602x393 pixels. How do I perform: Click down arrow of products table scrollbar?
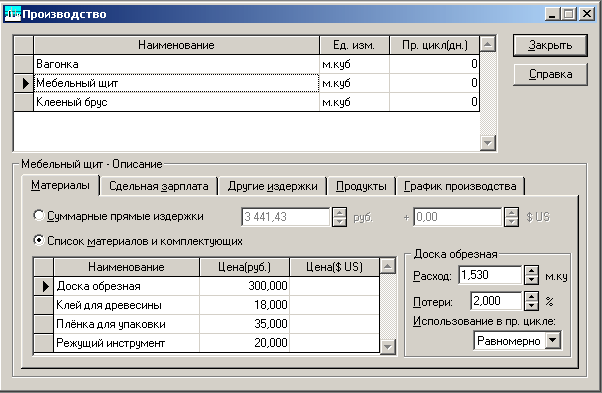[x=488, y=143]
